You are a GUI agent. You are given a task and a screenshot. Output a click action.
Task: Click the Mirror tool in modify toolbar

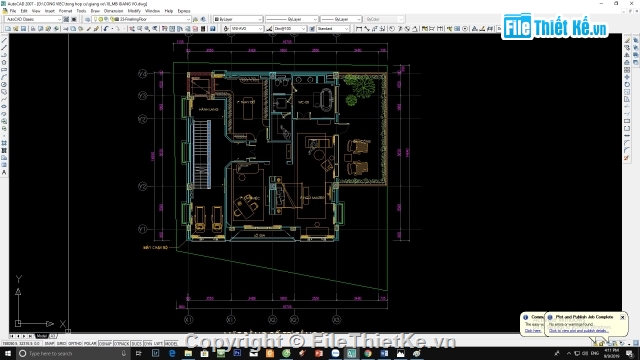627,55
